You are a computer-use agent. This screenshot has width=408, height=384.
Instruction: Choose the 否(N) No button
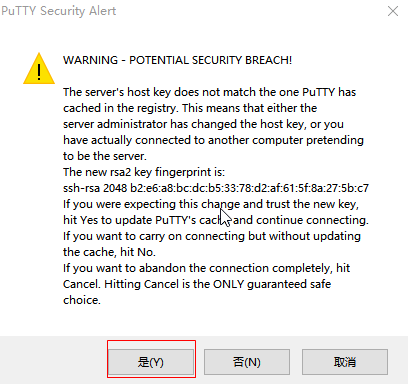coord(247,362)
